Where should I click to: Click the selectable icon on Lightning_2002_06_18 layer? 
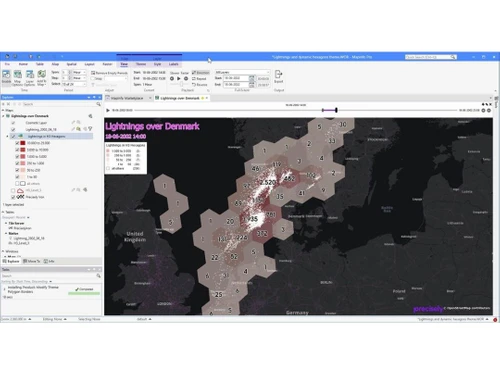click(x=79, y=129)
